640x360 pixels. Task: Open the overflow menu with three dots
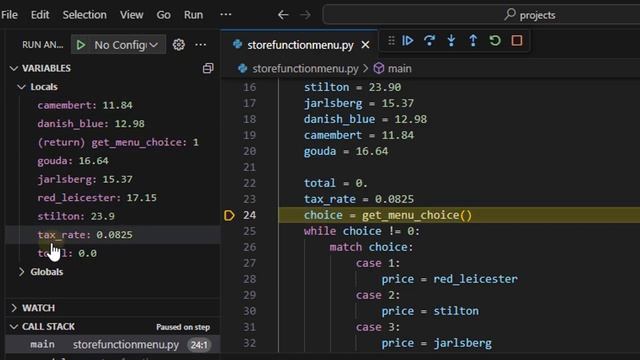(x=226, y=15)
